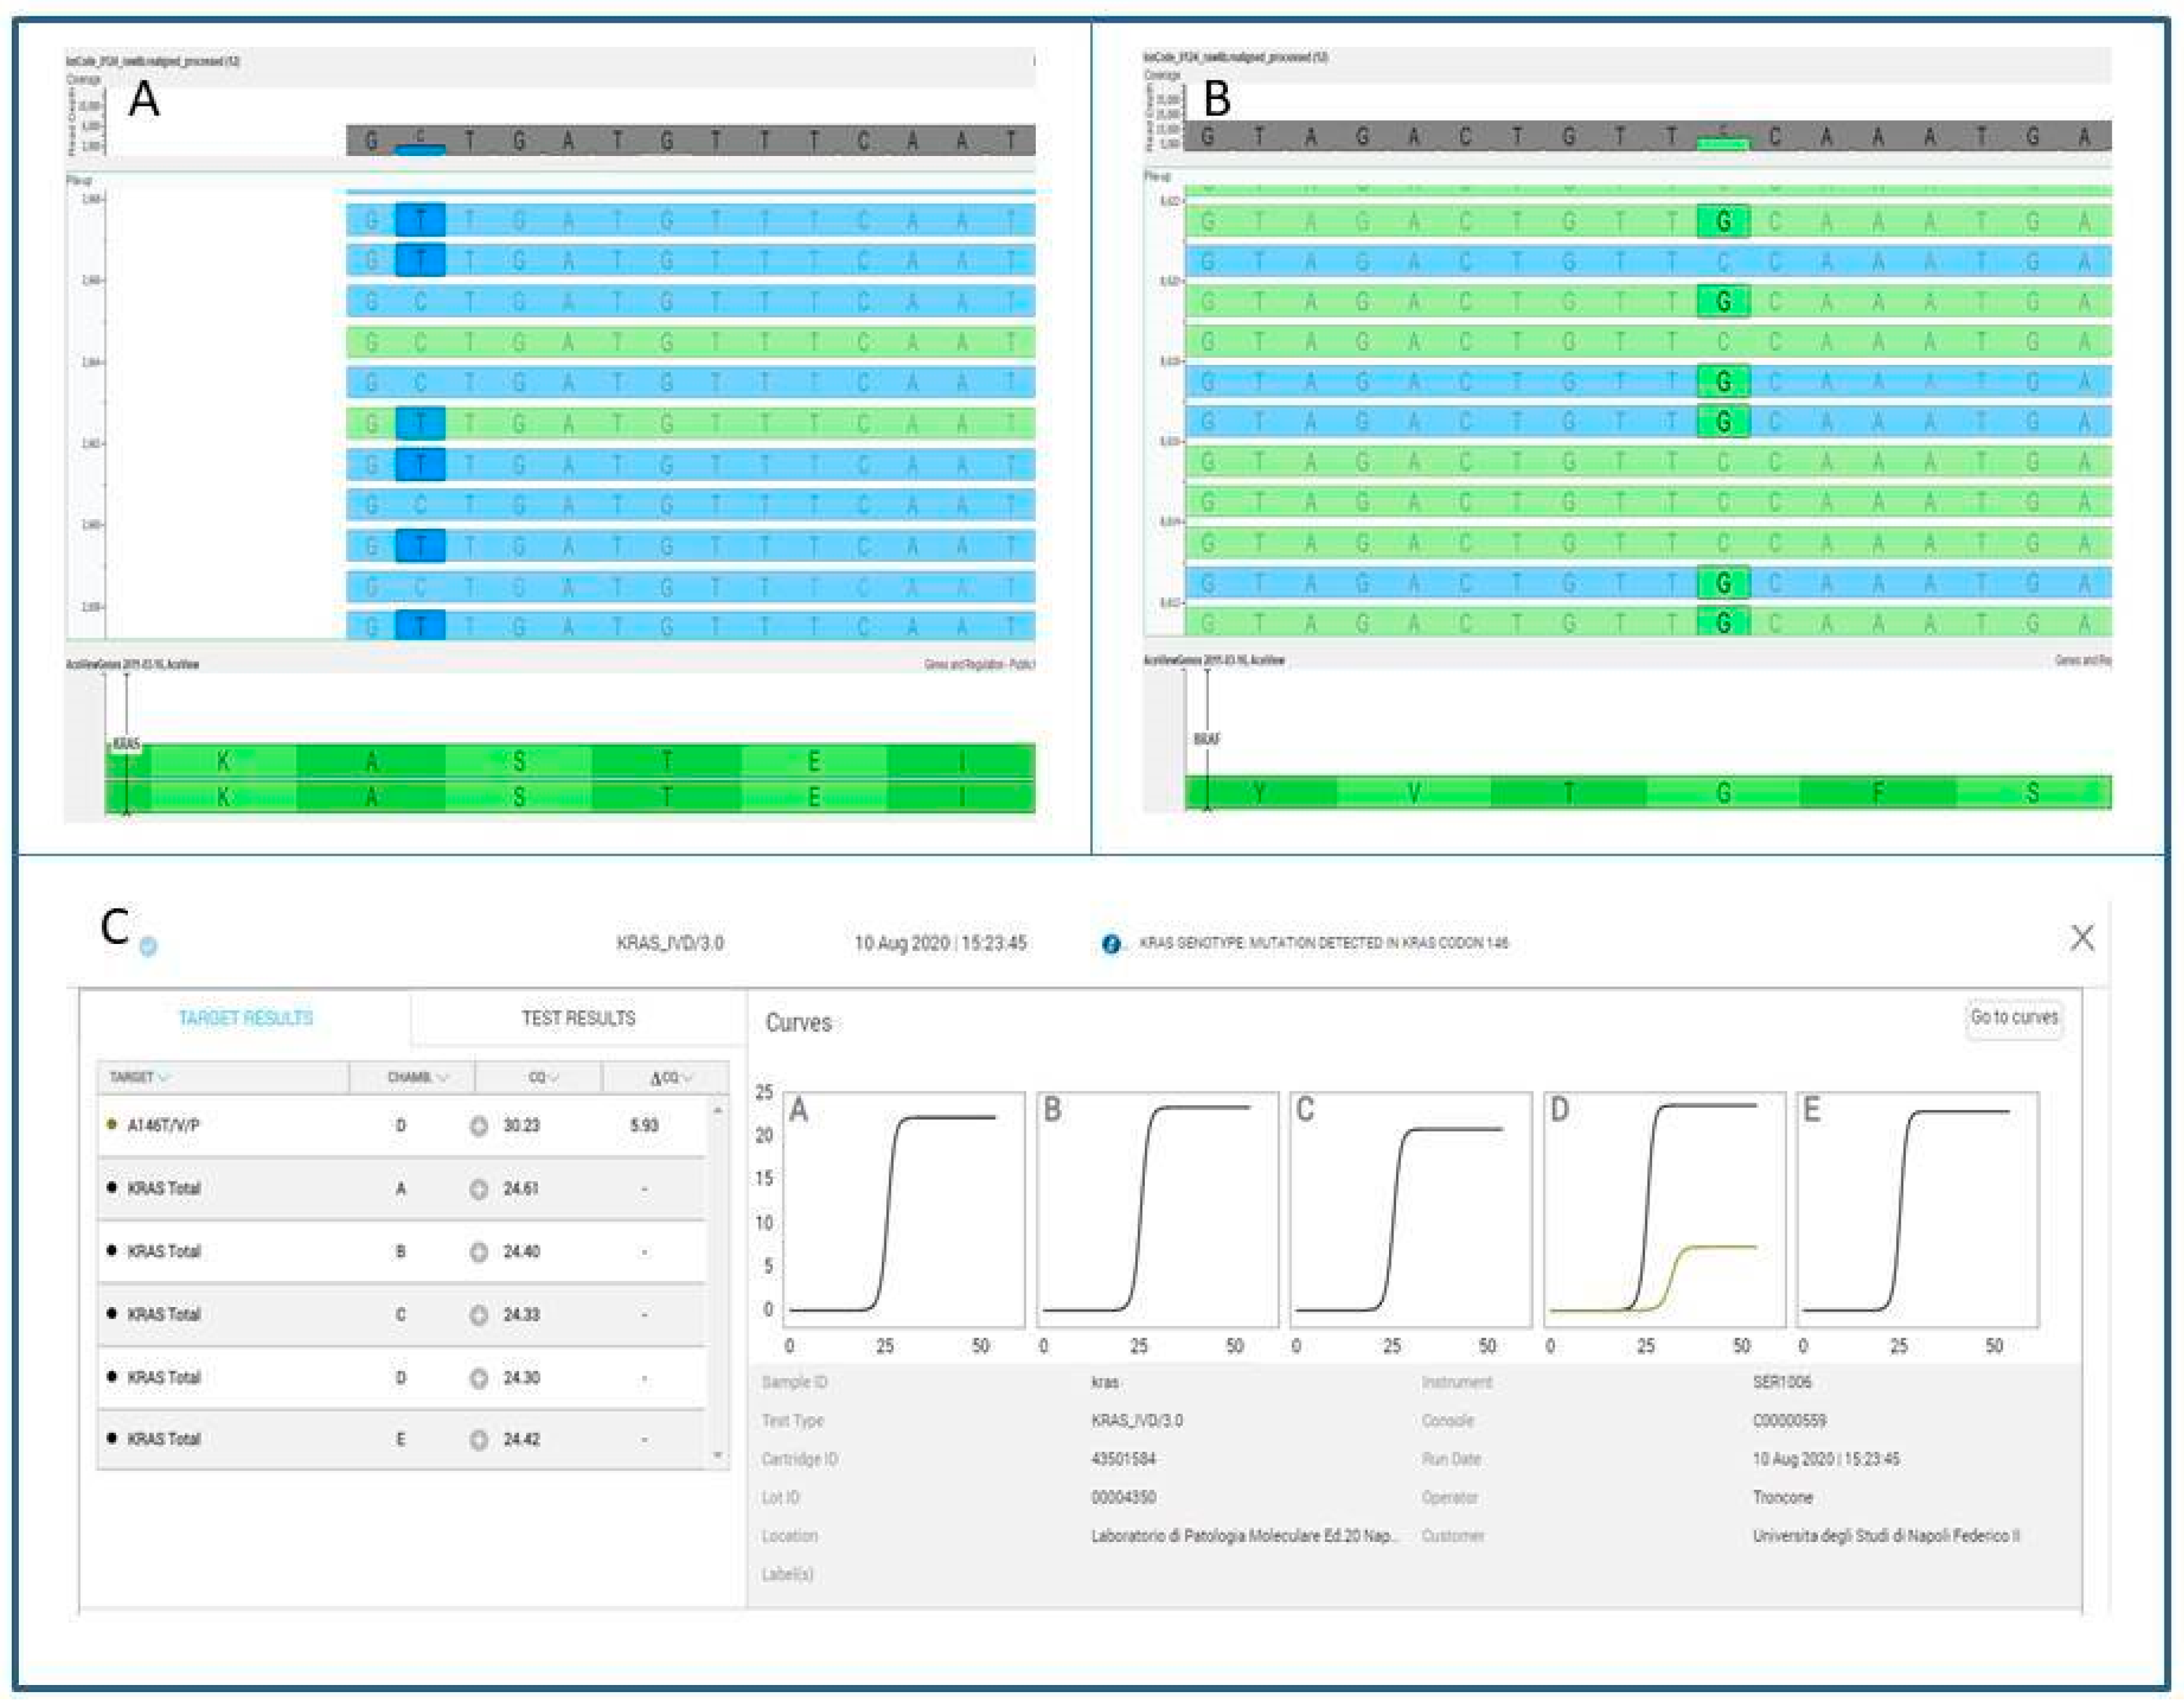Image resolution: width=2184 pixels, height=1700 pixels.
Task: Click the yellow dot beside A146T/V/P
Action: [x=112, y=1125]
